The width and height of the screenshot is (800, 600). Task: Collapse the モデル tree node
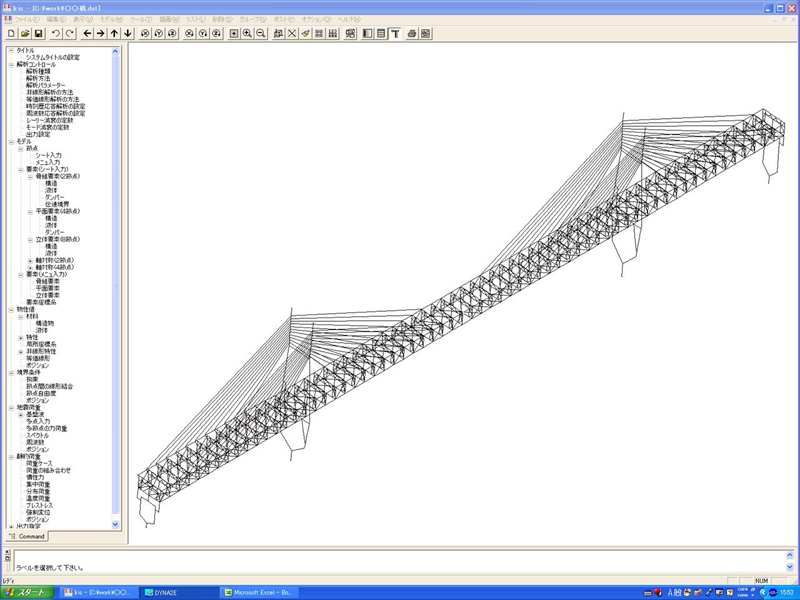pyautogui.click(x=11, y=142)
